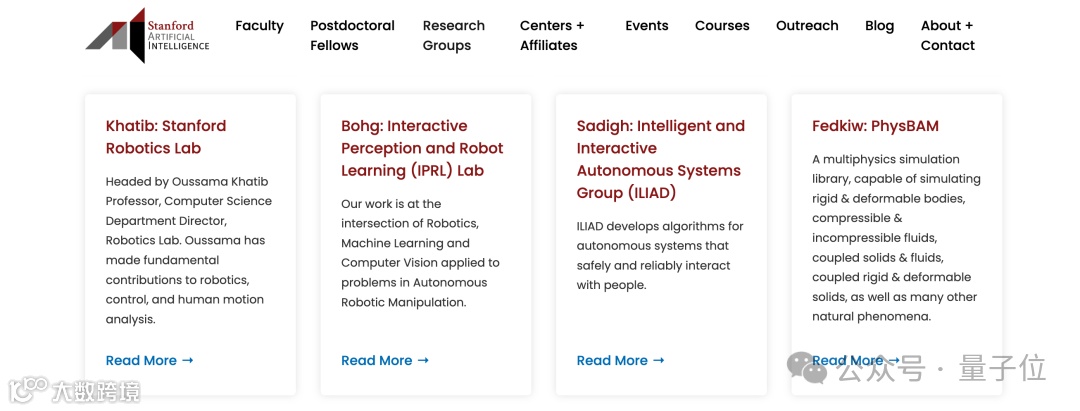Navigate to the Events page
Viewport: 1080px width, 411px height.
point(647,26)
